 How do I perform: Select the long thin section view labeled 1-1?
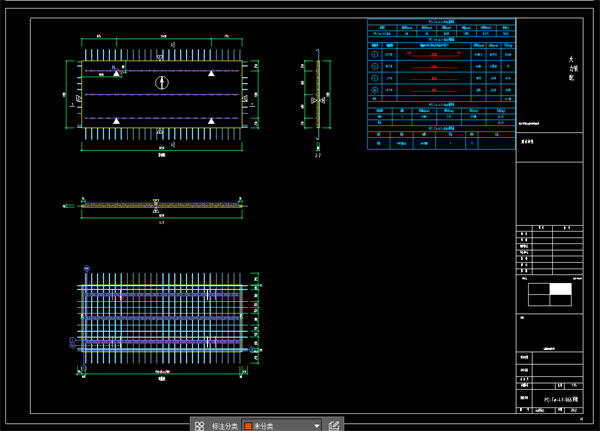coord(161,206)
